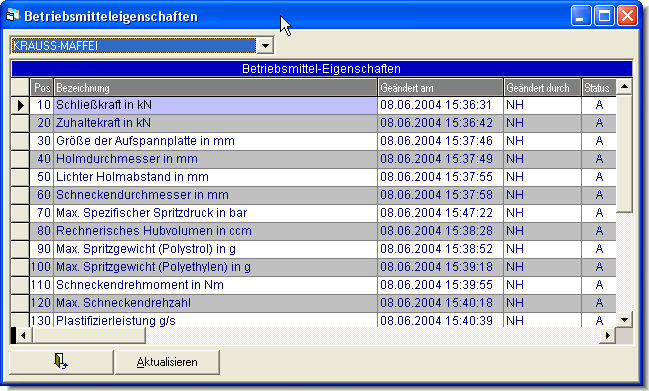Click row selector for position 70

20,213
